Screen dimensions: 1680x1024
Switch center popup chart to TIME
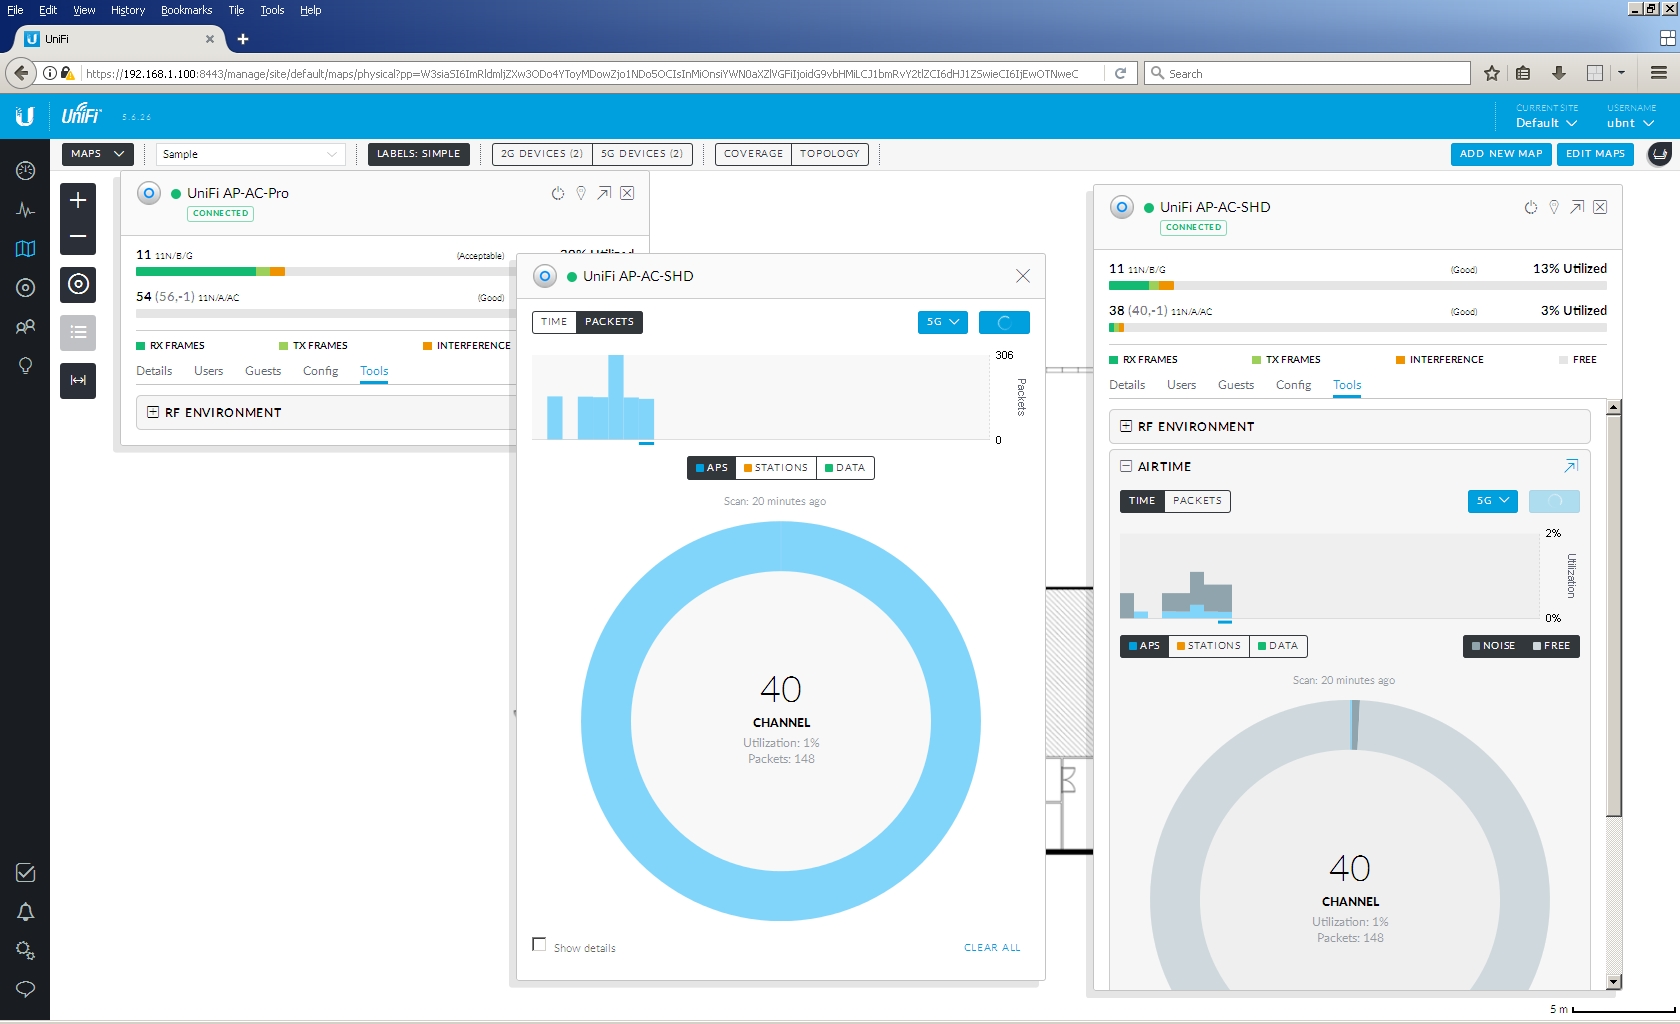[x=554, y=322]
